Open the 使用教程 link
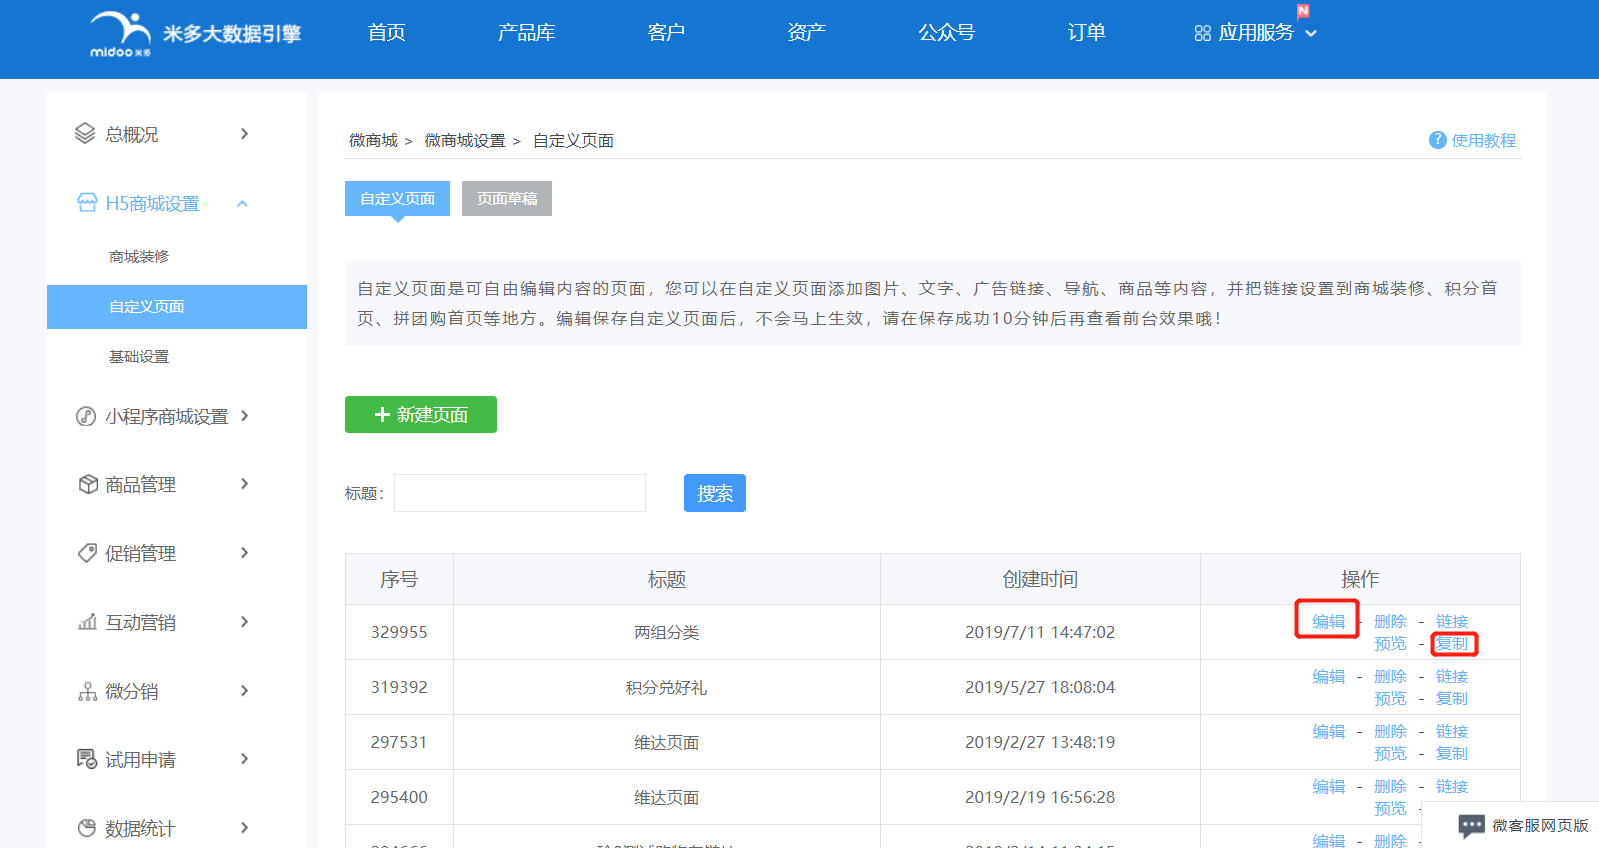 (x=1484, y=141)
